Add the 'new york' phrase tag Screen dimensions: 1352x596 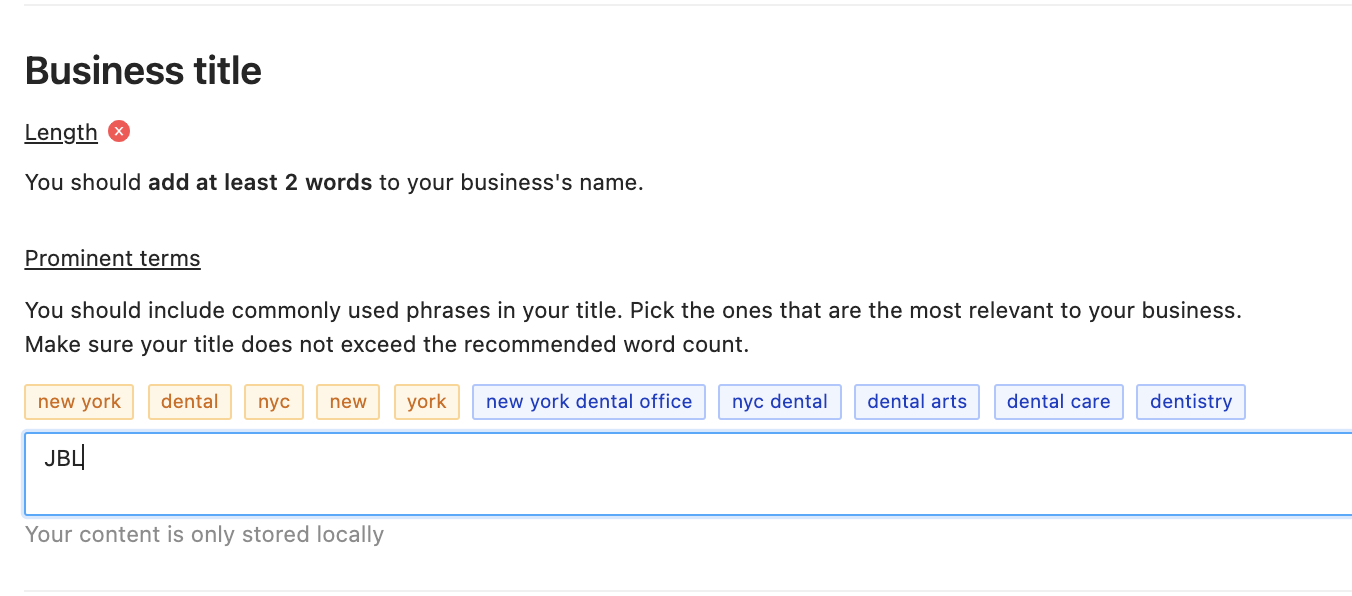[x=79, y=402]
